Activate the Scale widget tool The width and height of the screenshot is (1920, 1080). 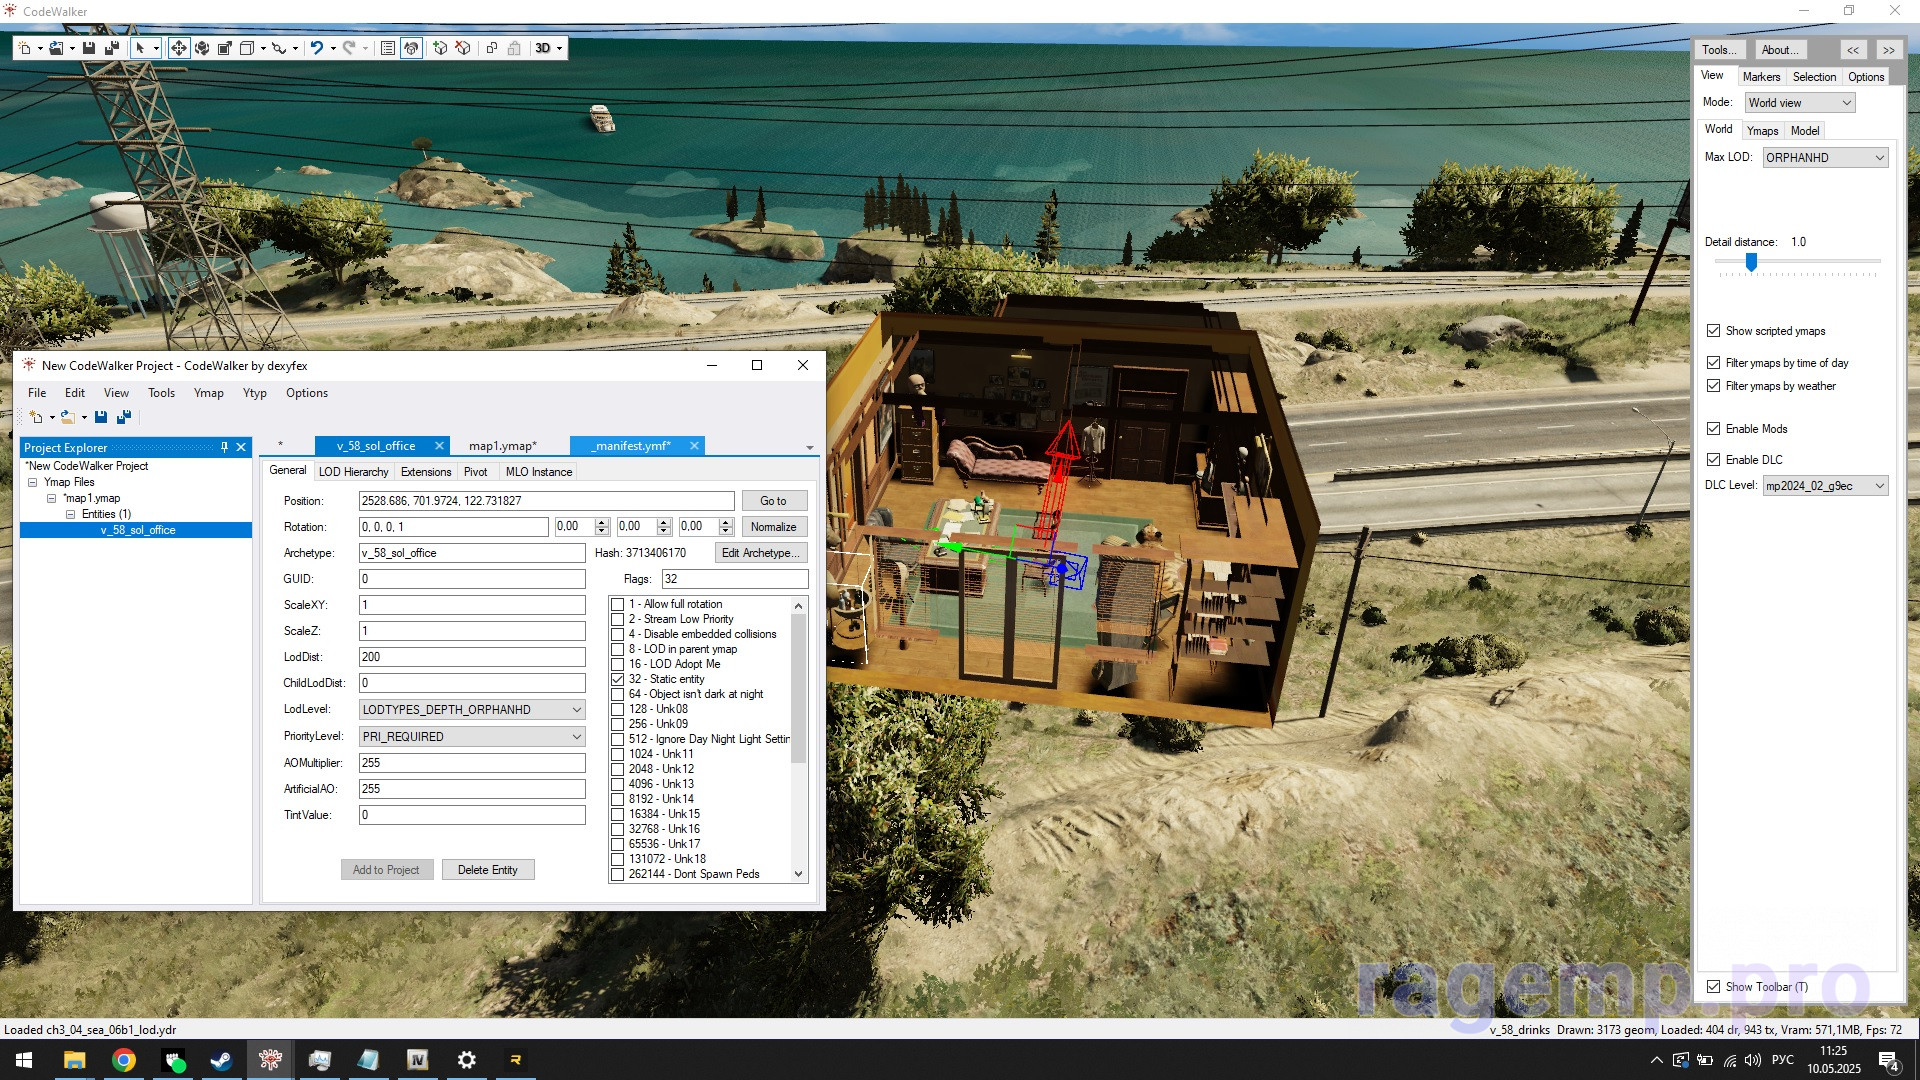click(x=225, y=48)
